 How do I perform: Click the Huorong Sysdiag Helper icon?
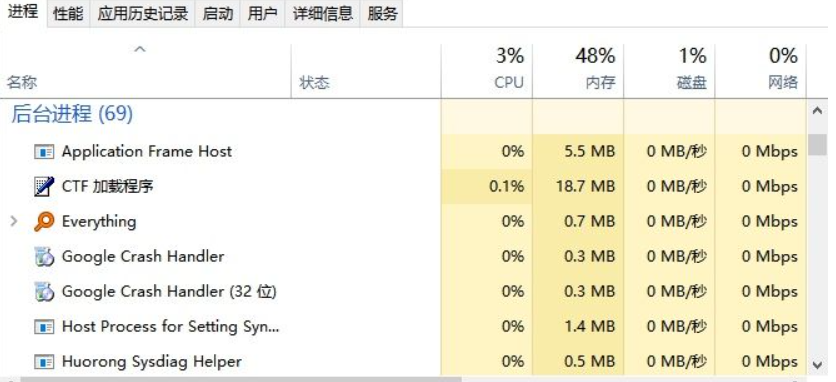pyautogui.click(x=44, y=362)
